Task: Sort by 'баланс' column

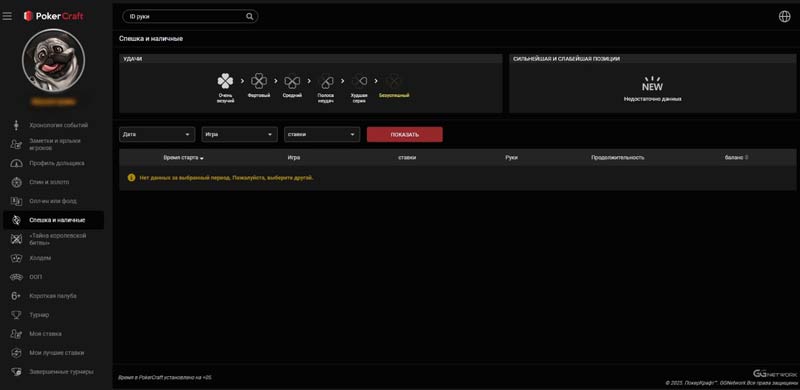Action: click(x=737, y=158)
